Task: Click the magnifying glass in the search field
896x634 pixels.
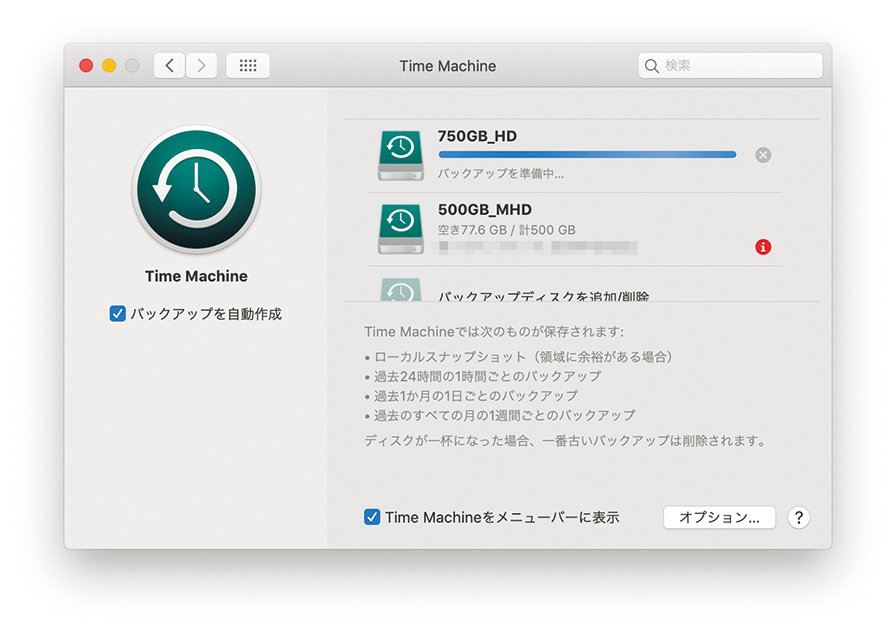Action: [652, 66]
